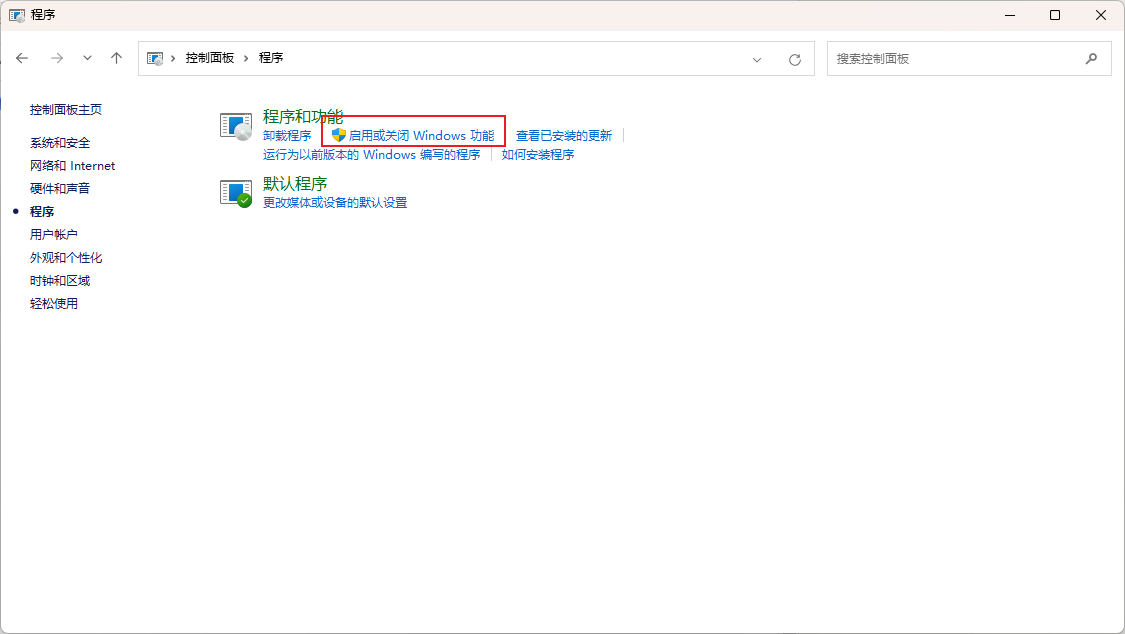Open 启用或关闭 Windows 功能
Screen dimensions: 1125x634
pos(421,136)
